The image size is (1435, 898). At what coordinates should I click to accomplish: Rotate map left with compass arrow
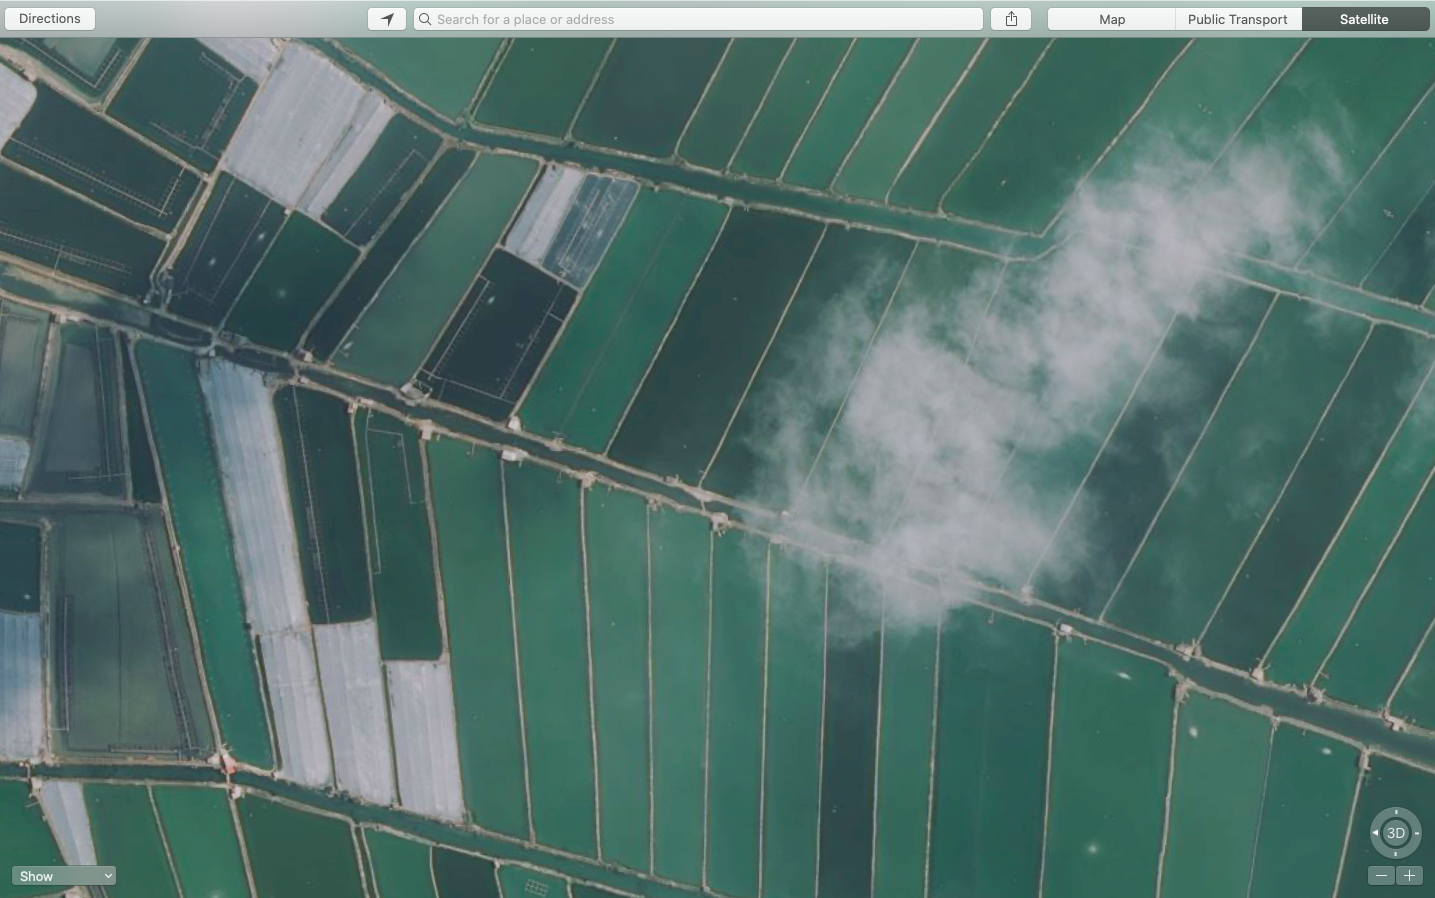point(1375,833)
